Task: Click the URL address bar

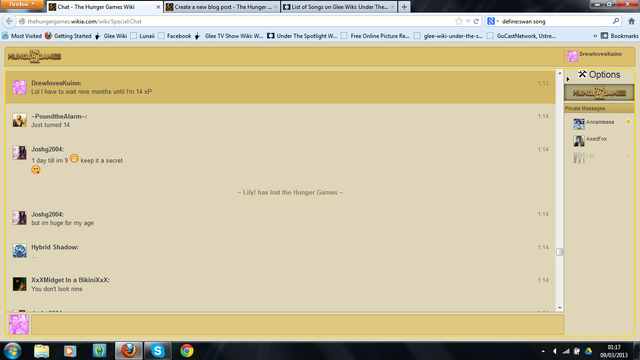Action: [237, 21]
